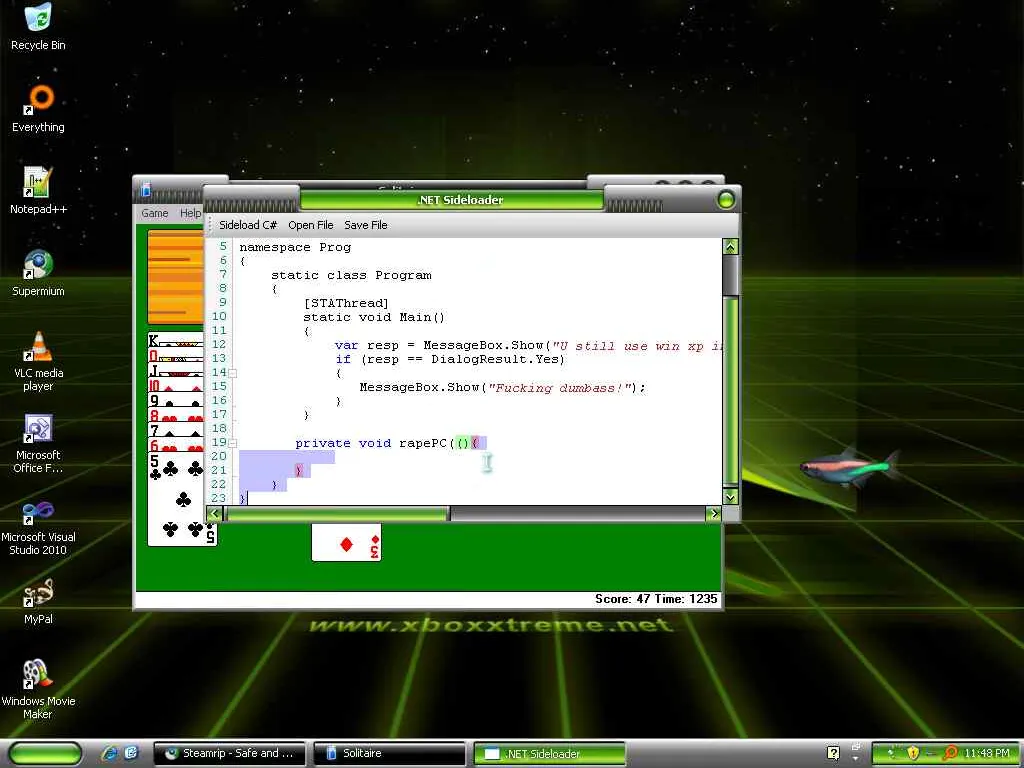Click Open File in the Sideloader toolbar
Viewport: 1024px width, 768px height.
[x=310, y=225]
